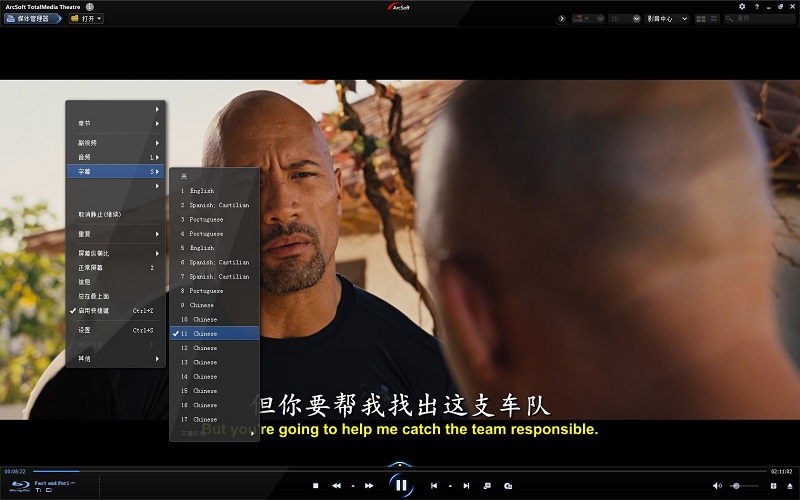
Task: Select 正常屏幕 menu entry
Action: click(x=116, y=267)
